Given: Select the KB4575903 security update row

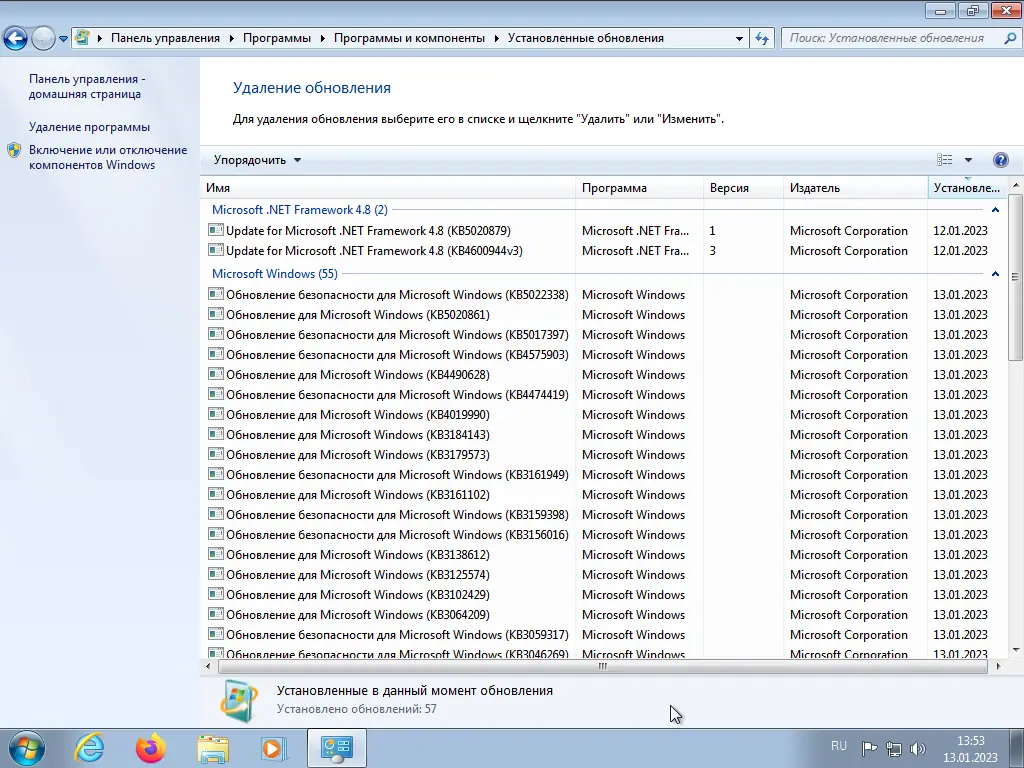Looking at the screenshot, I should pos(604,355).
